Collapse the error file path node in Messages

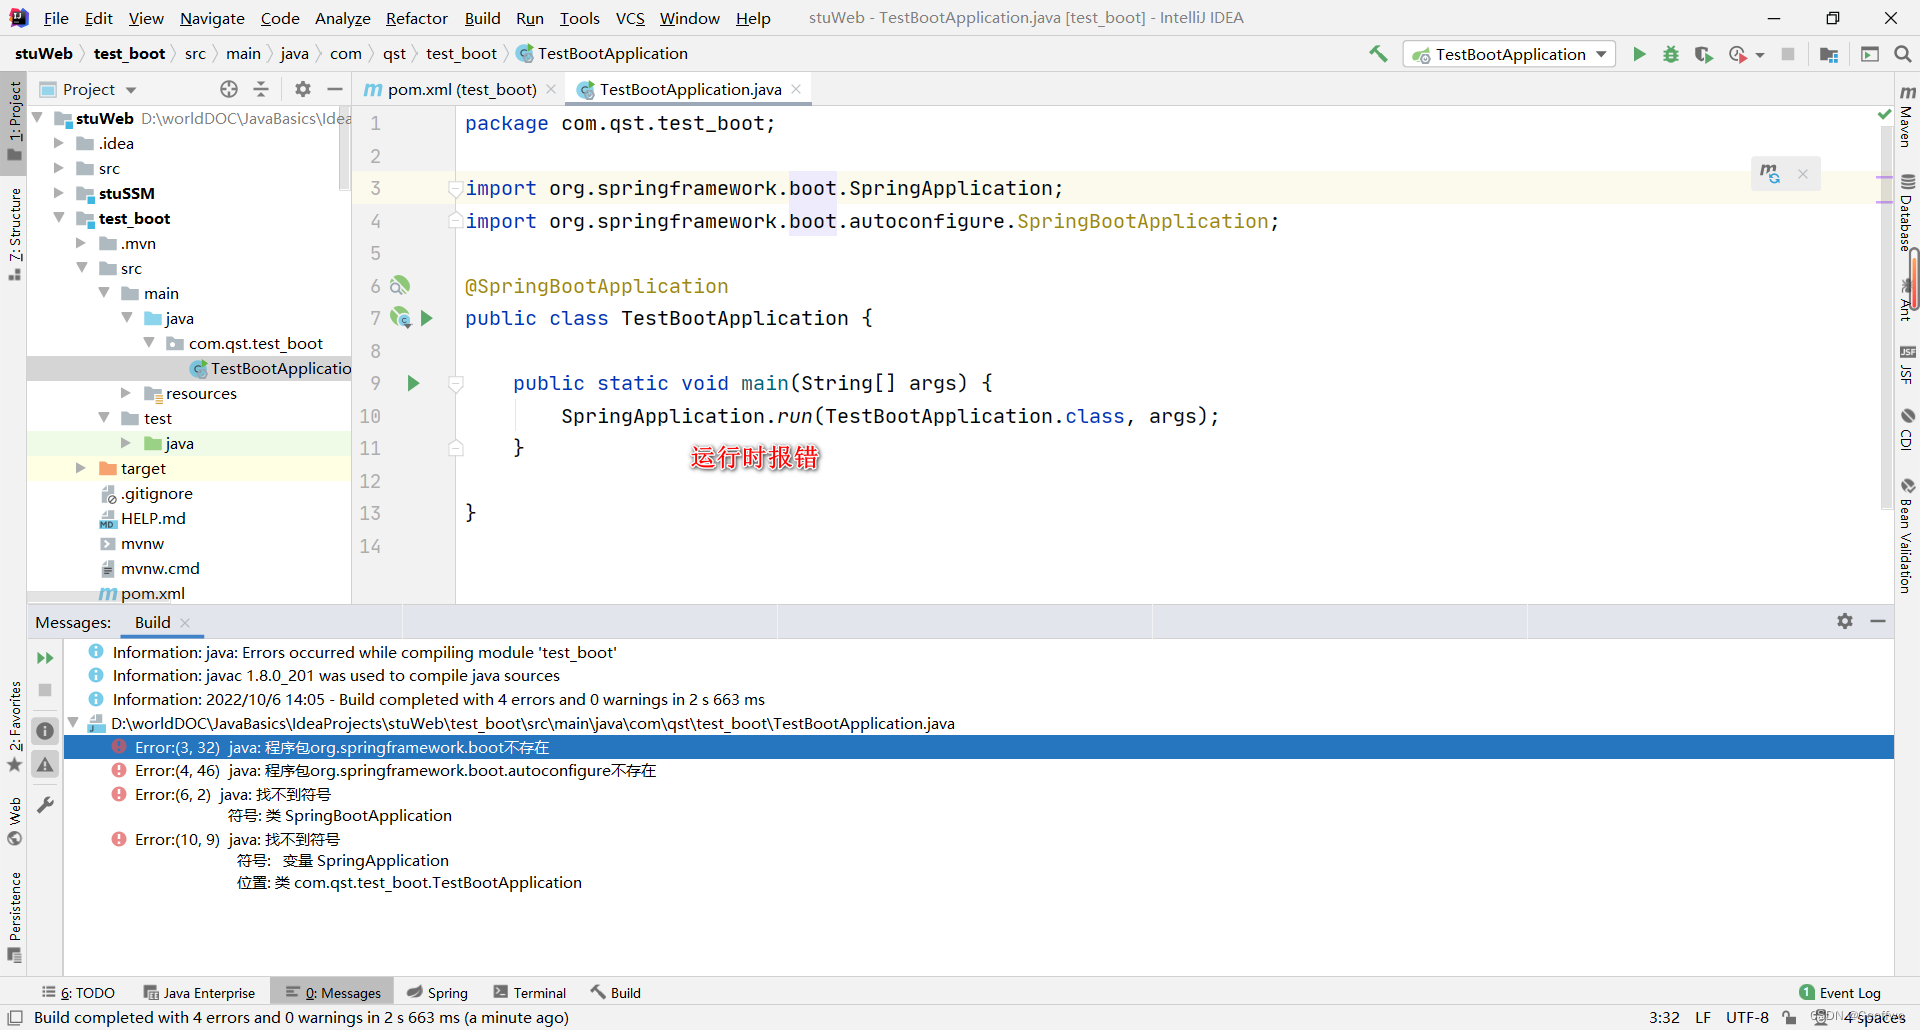(x=73, y=723)
